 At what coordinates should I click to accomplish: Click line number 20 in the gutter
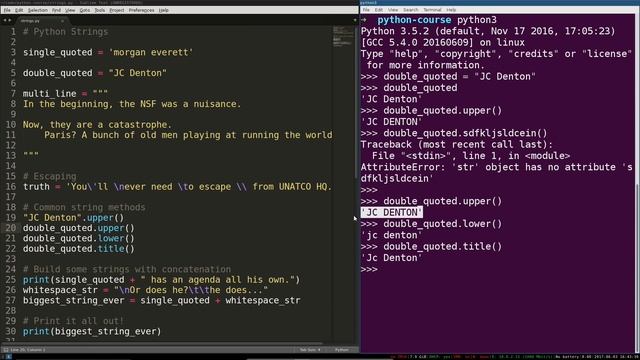pyautogui.click(x=11, y=228)
